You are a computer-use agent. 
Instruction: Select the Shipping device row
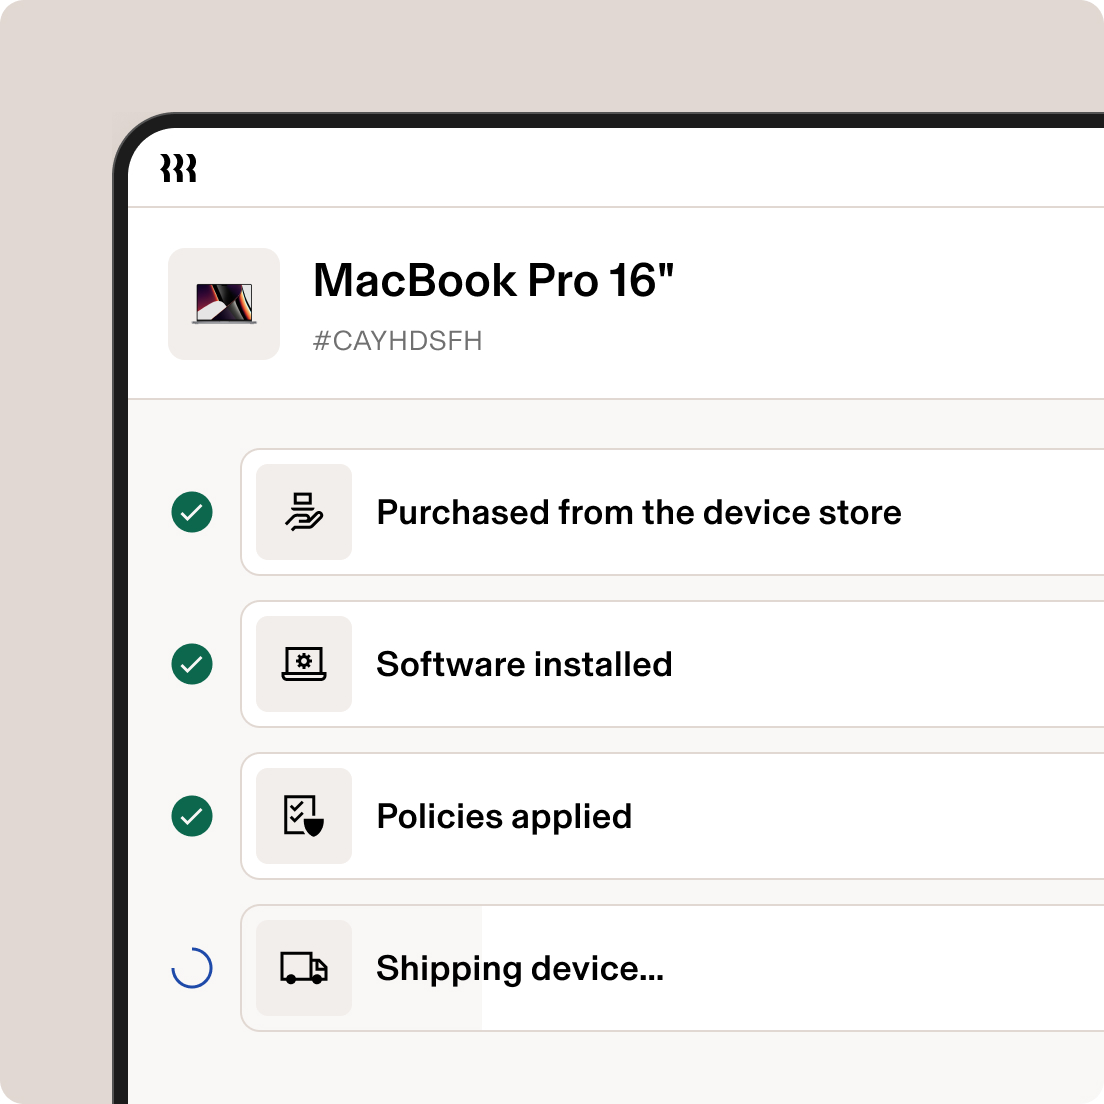[672, 968]
